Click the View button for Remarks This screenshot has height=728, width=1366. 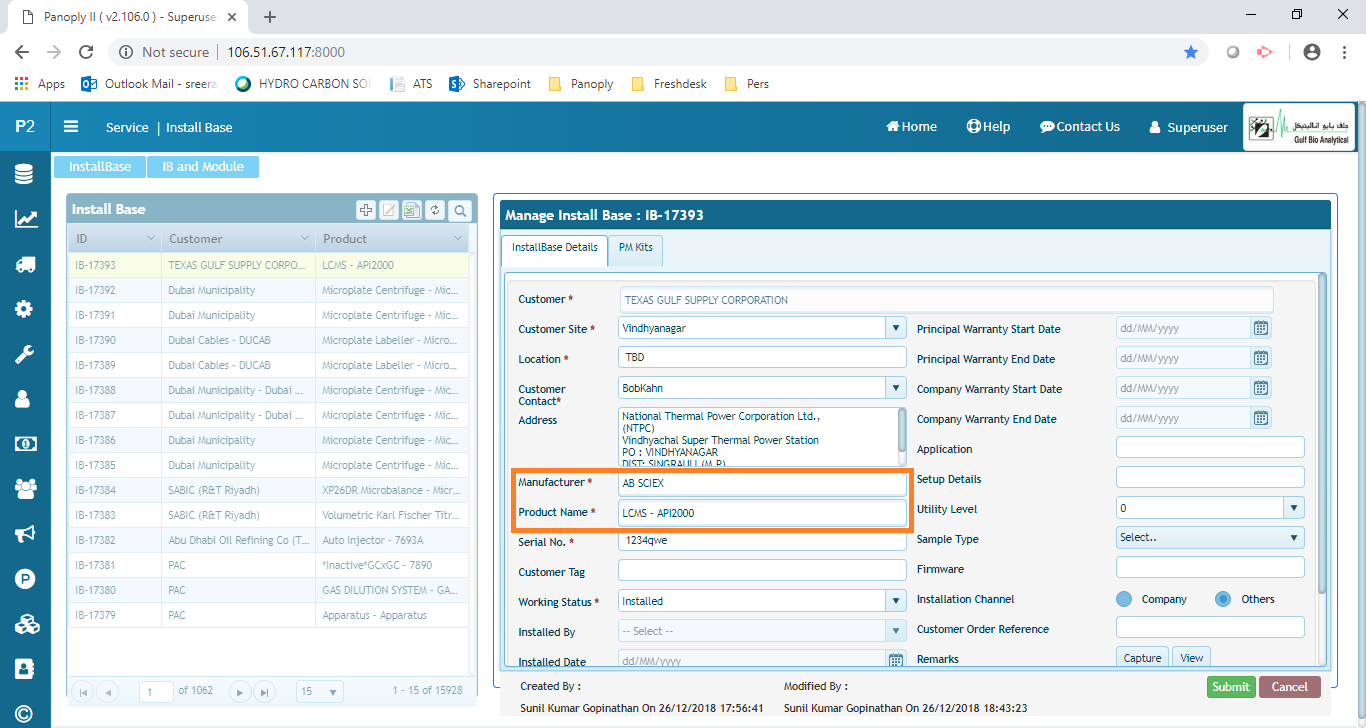click(x=1191, y=658)
